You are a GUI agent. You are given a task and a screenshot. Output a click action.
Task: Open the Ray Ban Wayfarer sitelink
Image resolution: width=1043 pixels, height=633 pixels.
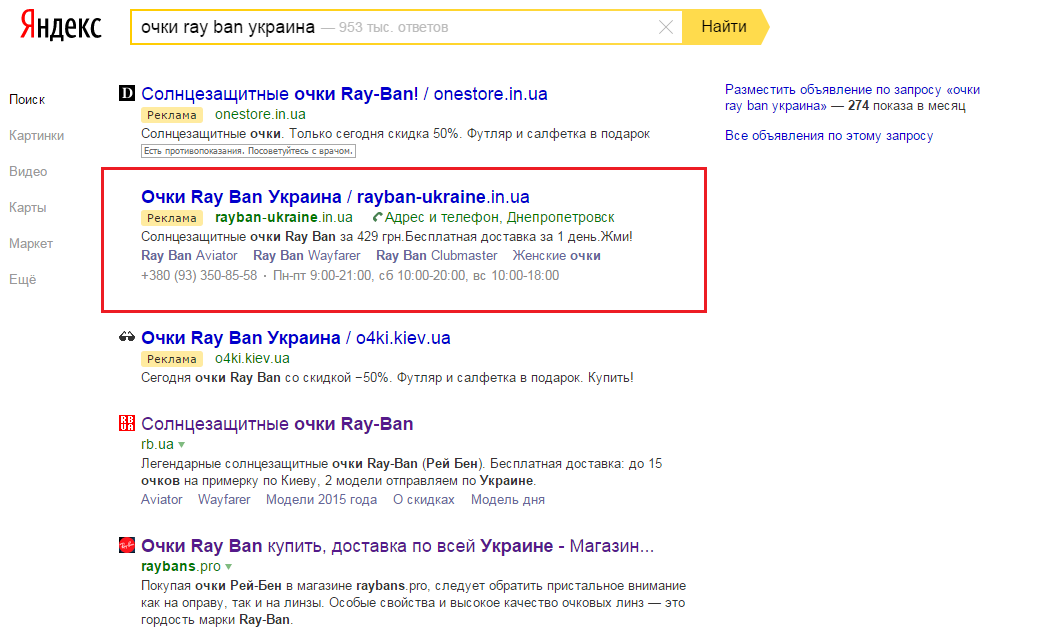click(x=307, y=256)
